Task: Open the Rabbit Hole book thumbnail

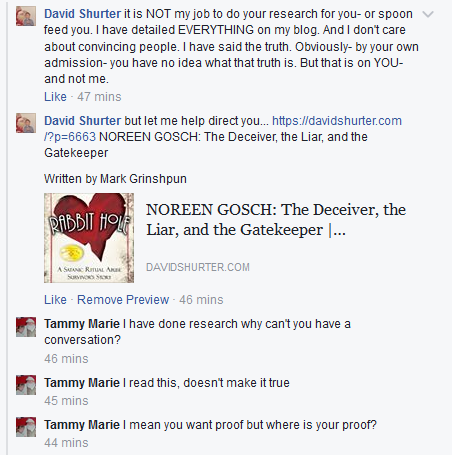Action: [x=89, y=238]
